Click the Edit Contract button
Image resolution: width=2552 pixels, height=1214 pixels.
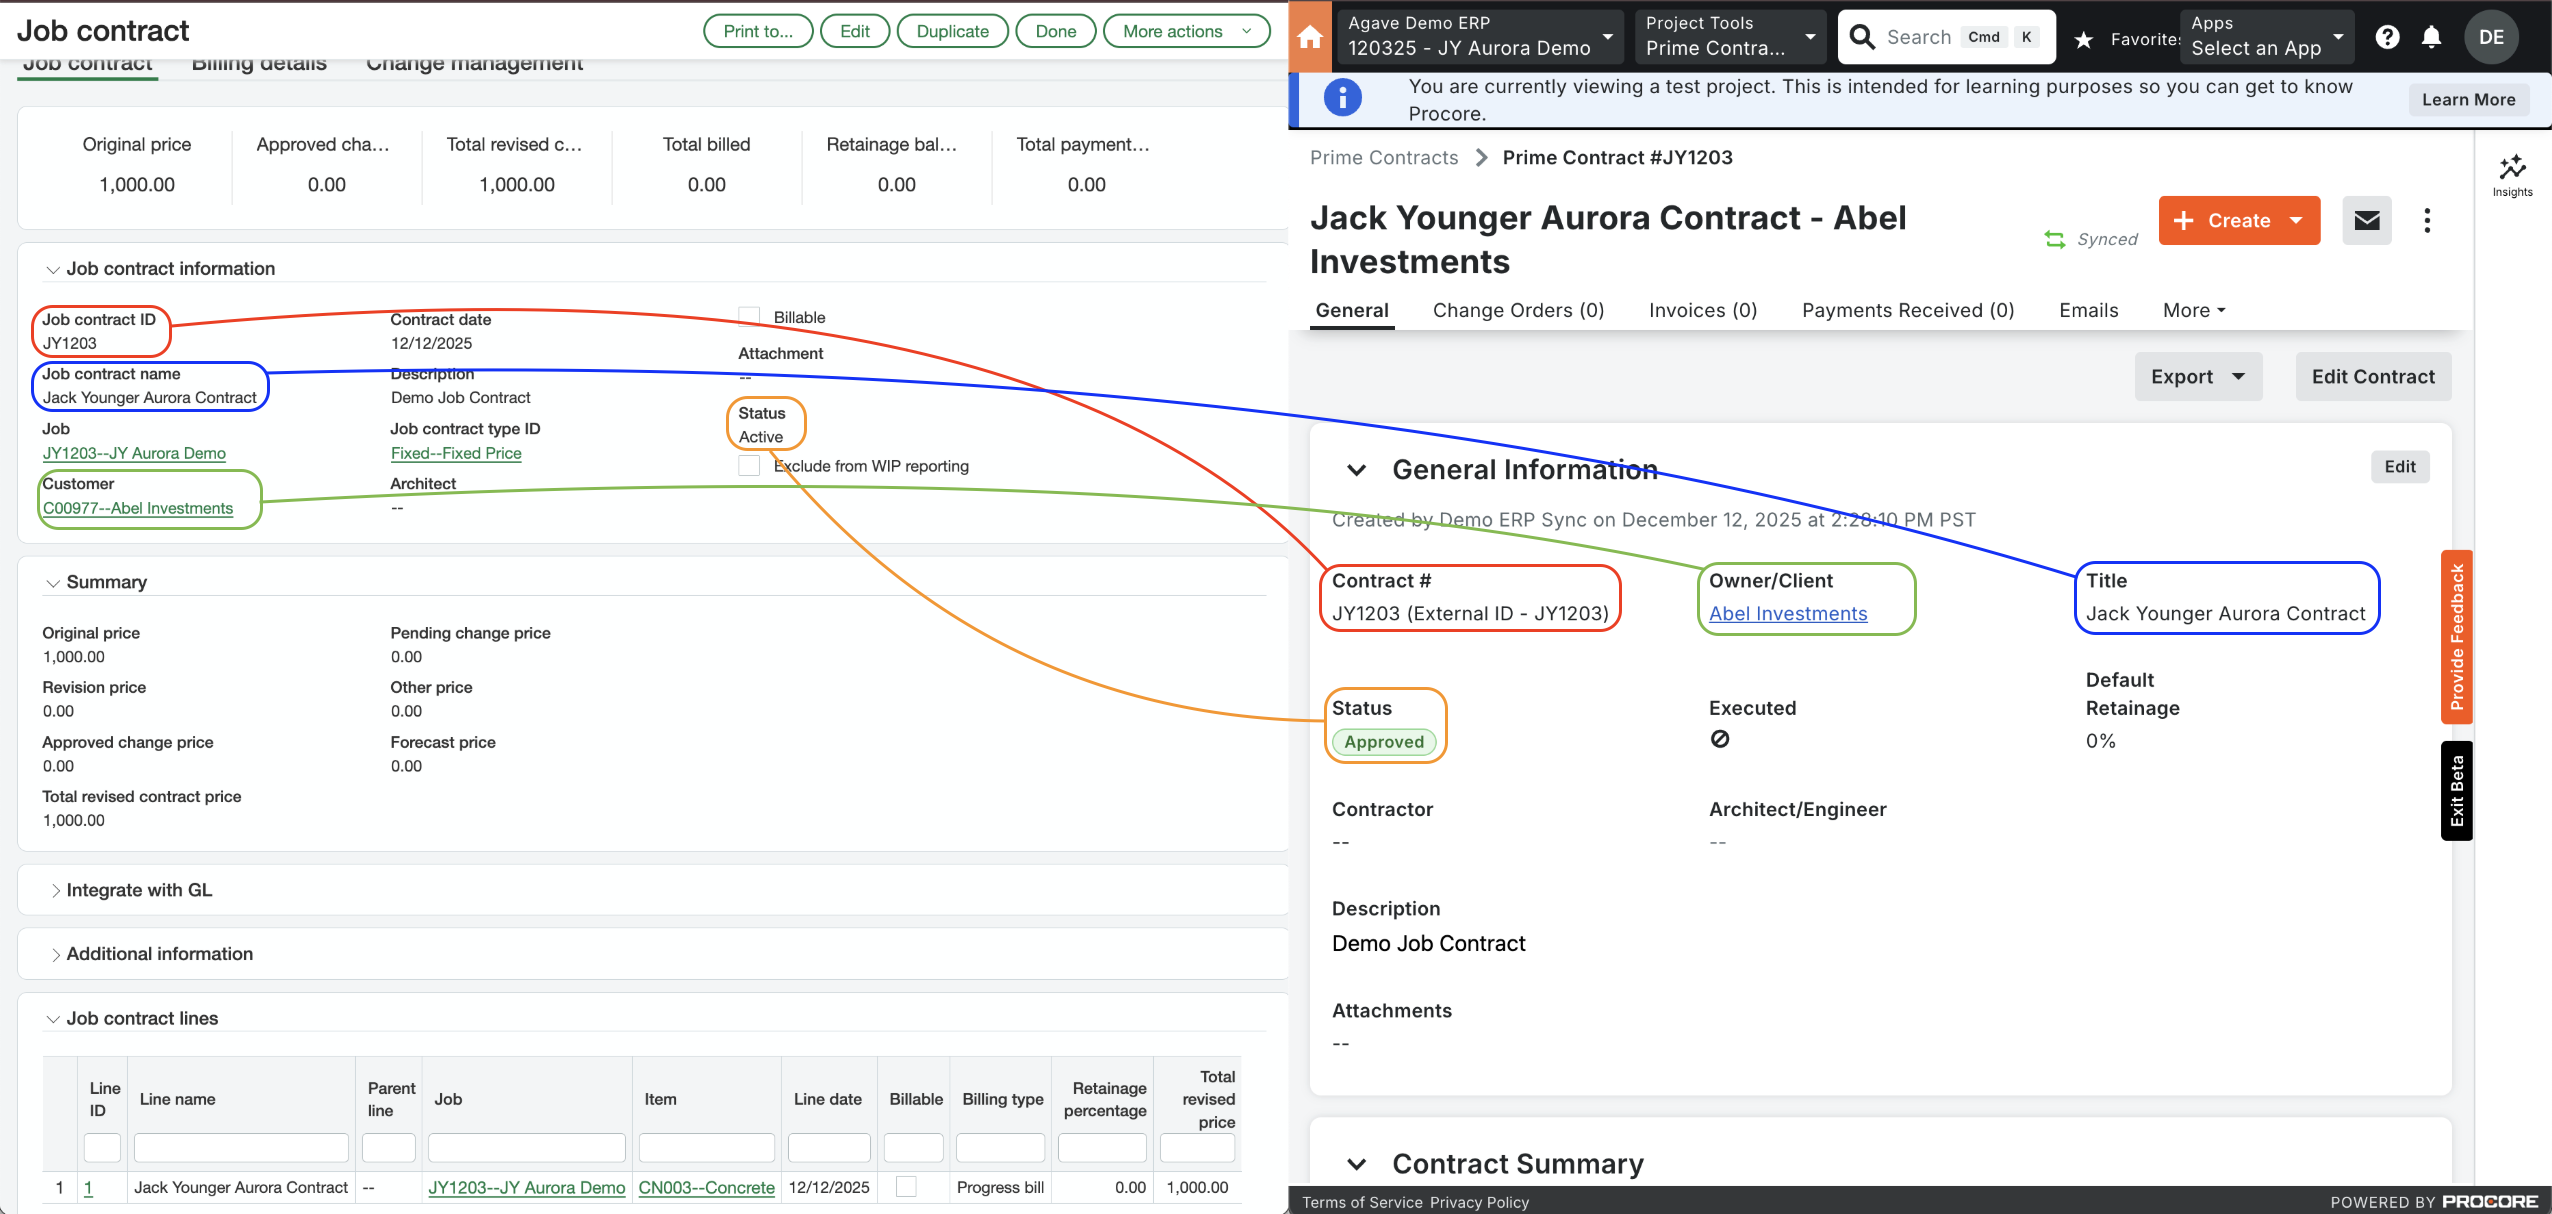pos(2371,376)
